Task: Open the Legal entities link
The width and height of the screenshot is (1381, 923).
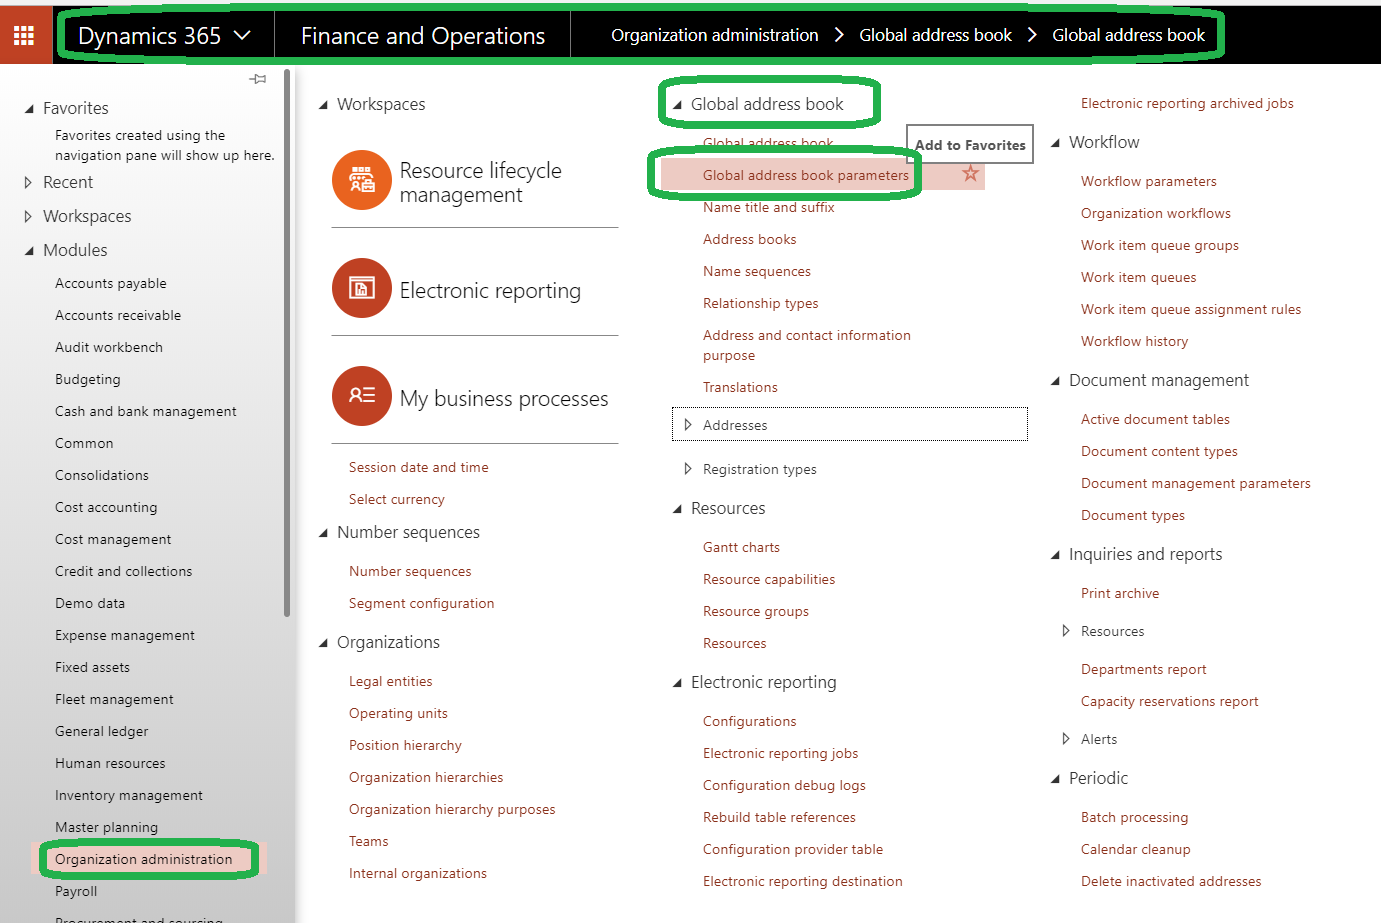Action: click(391, 681)
